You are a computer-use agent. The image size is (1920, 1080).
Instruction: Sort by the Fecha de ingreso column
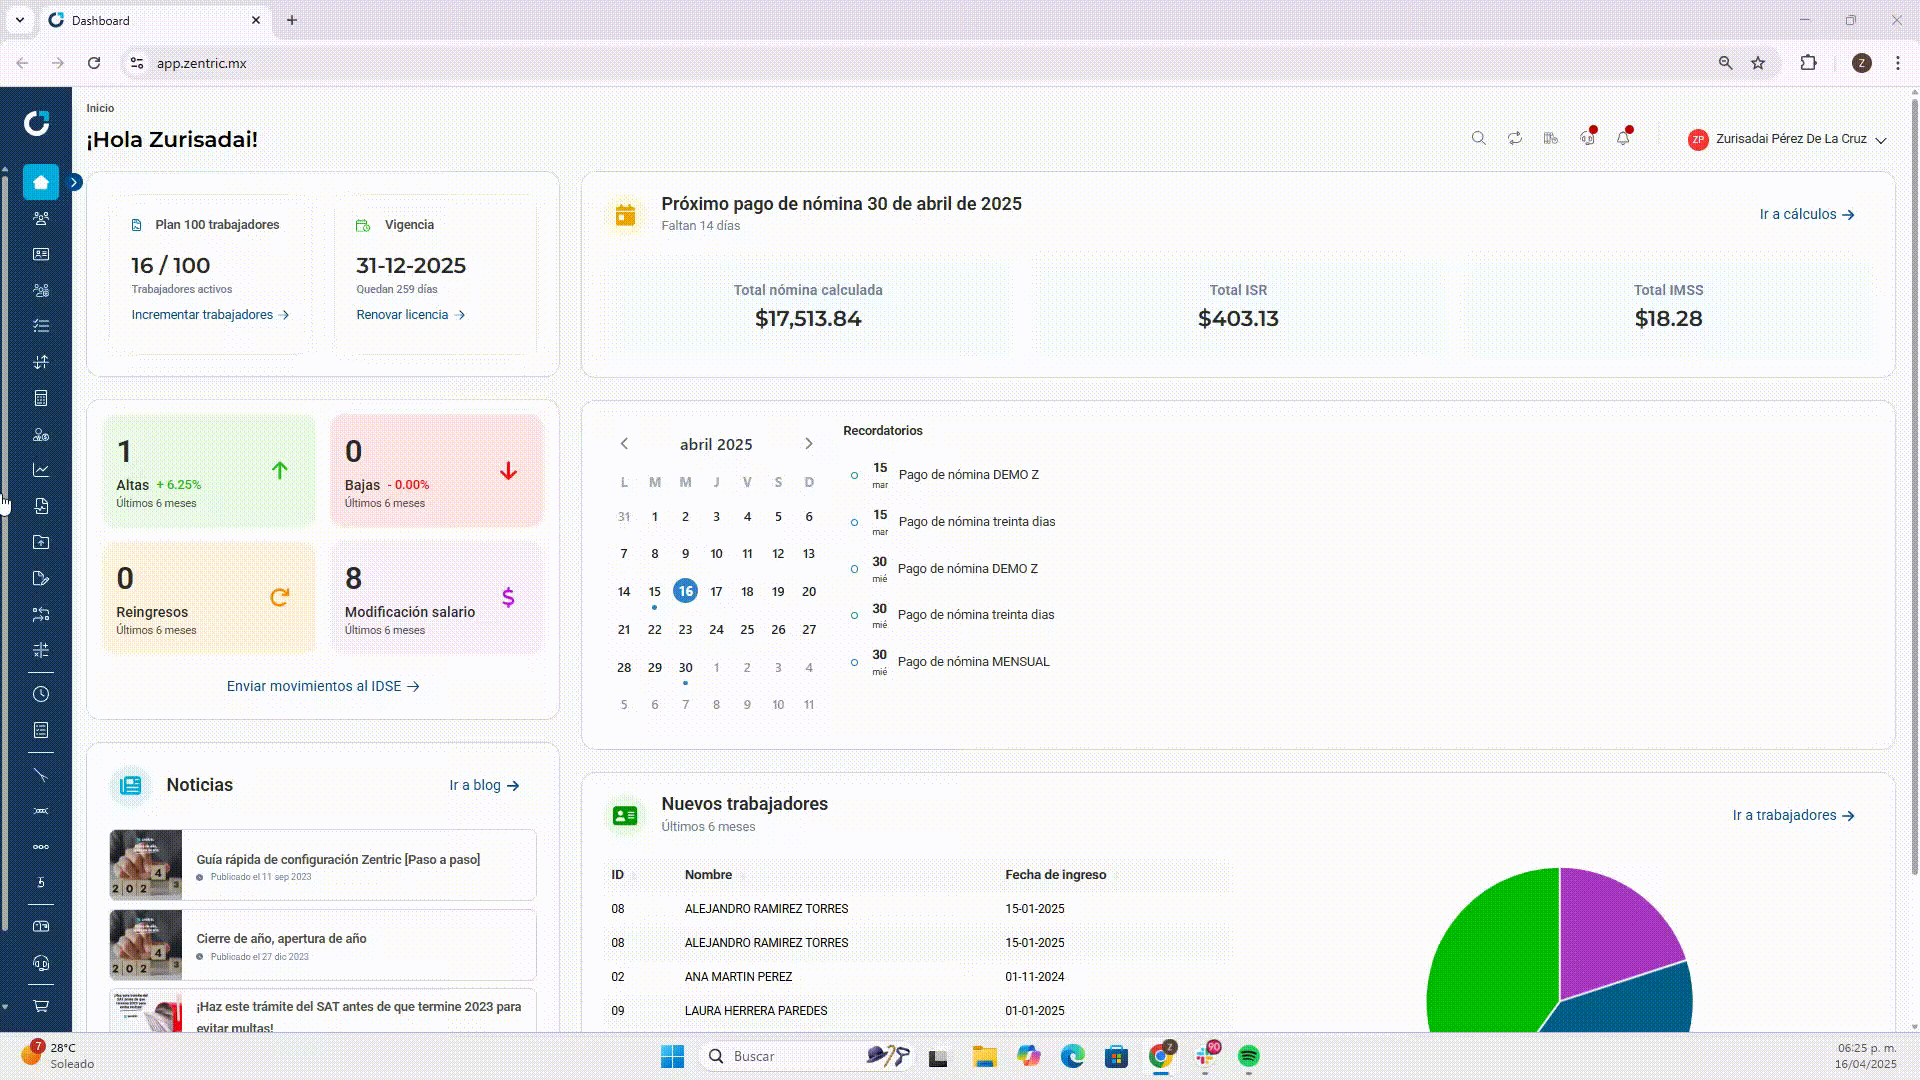click(1061, 875)
